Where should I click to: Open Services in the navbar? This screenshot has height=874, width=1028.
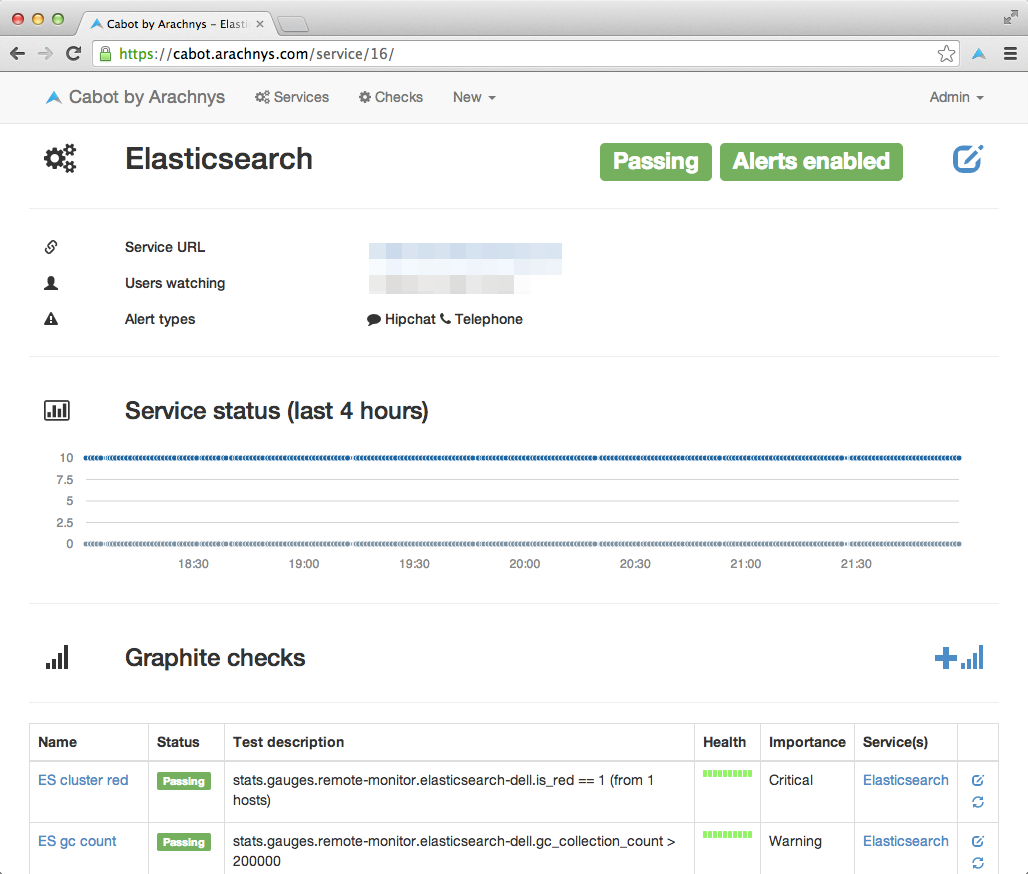pos(292,97)
